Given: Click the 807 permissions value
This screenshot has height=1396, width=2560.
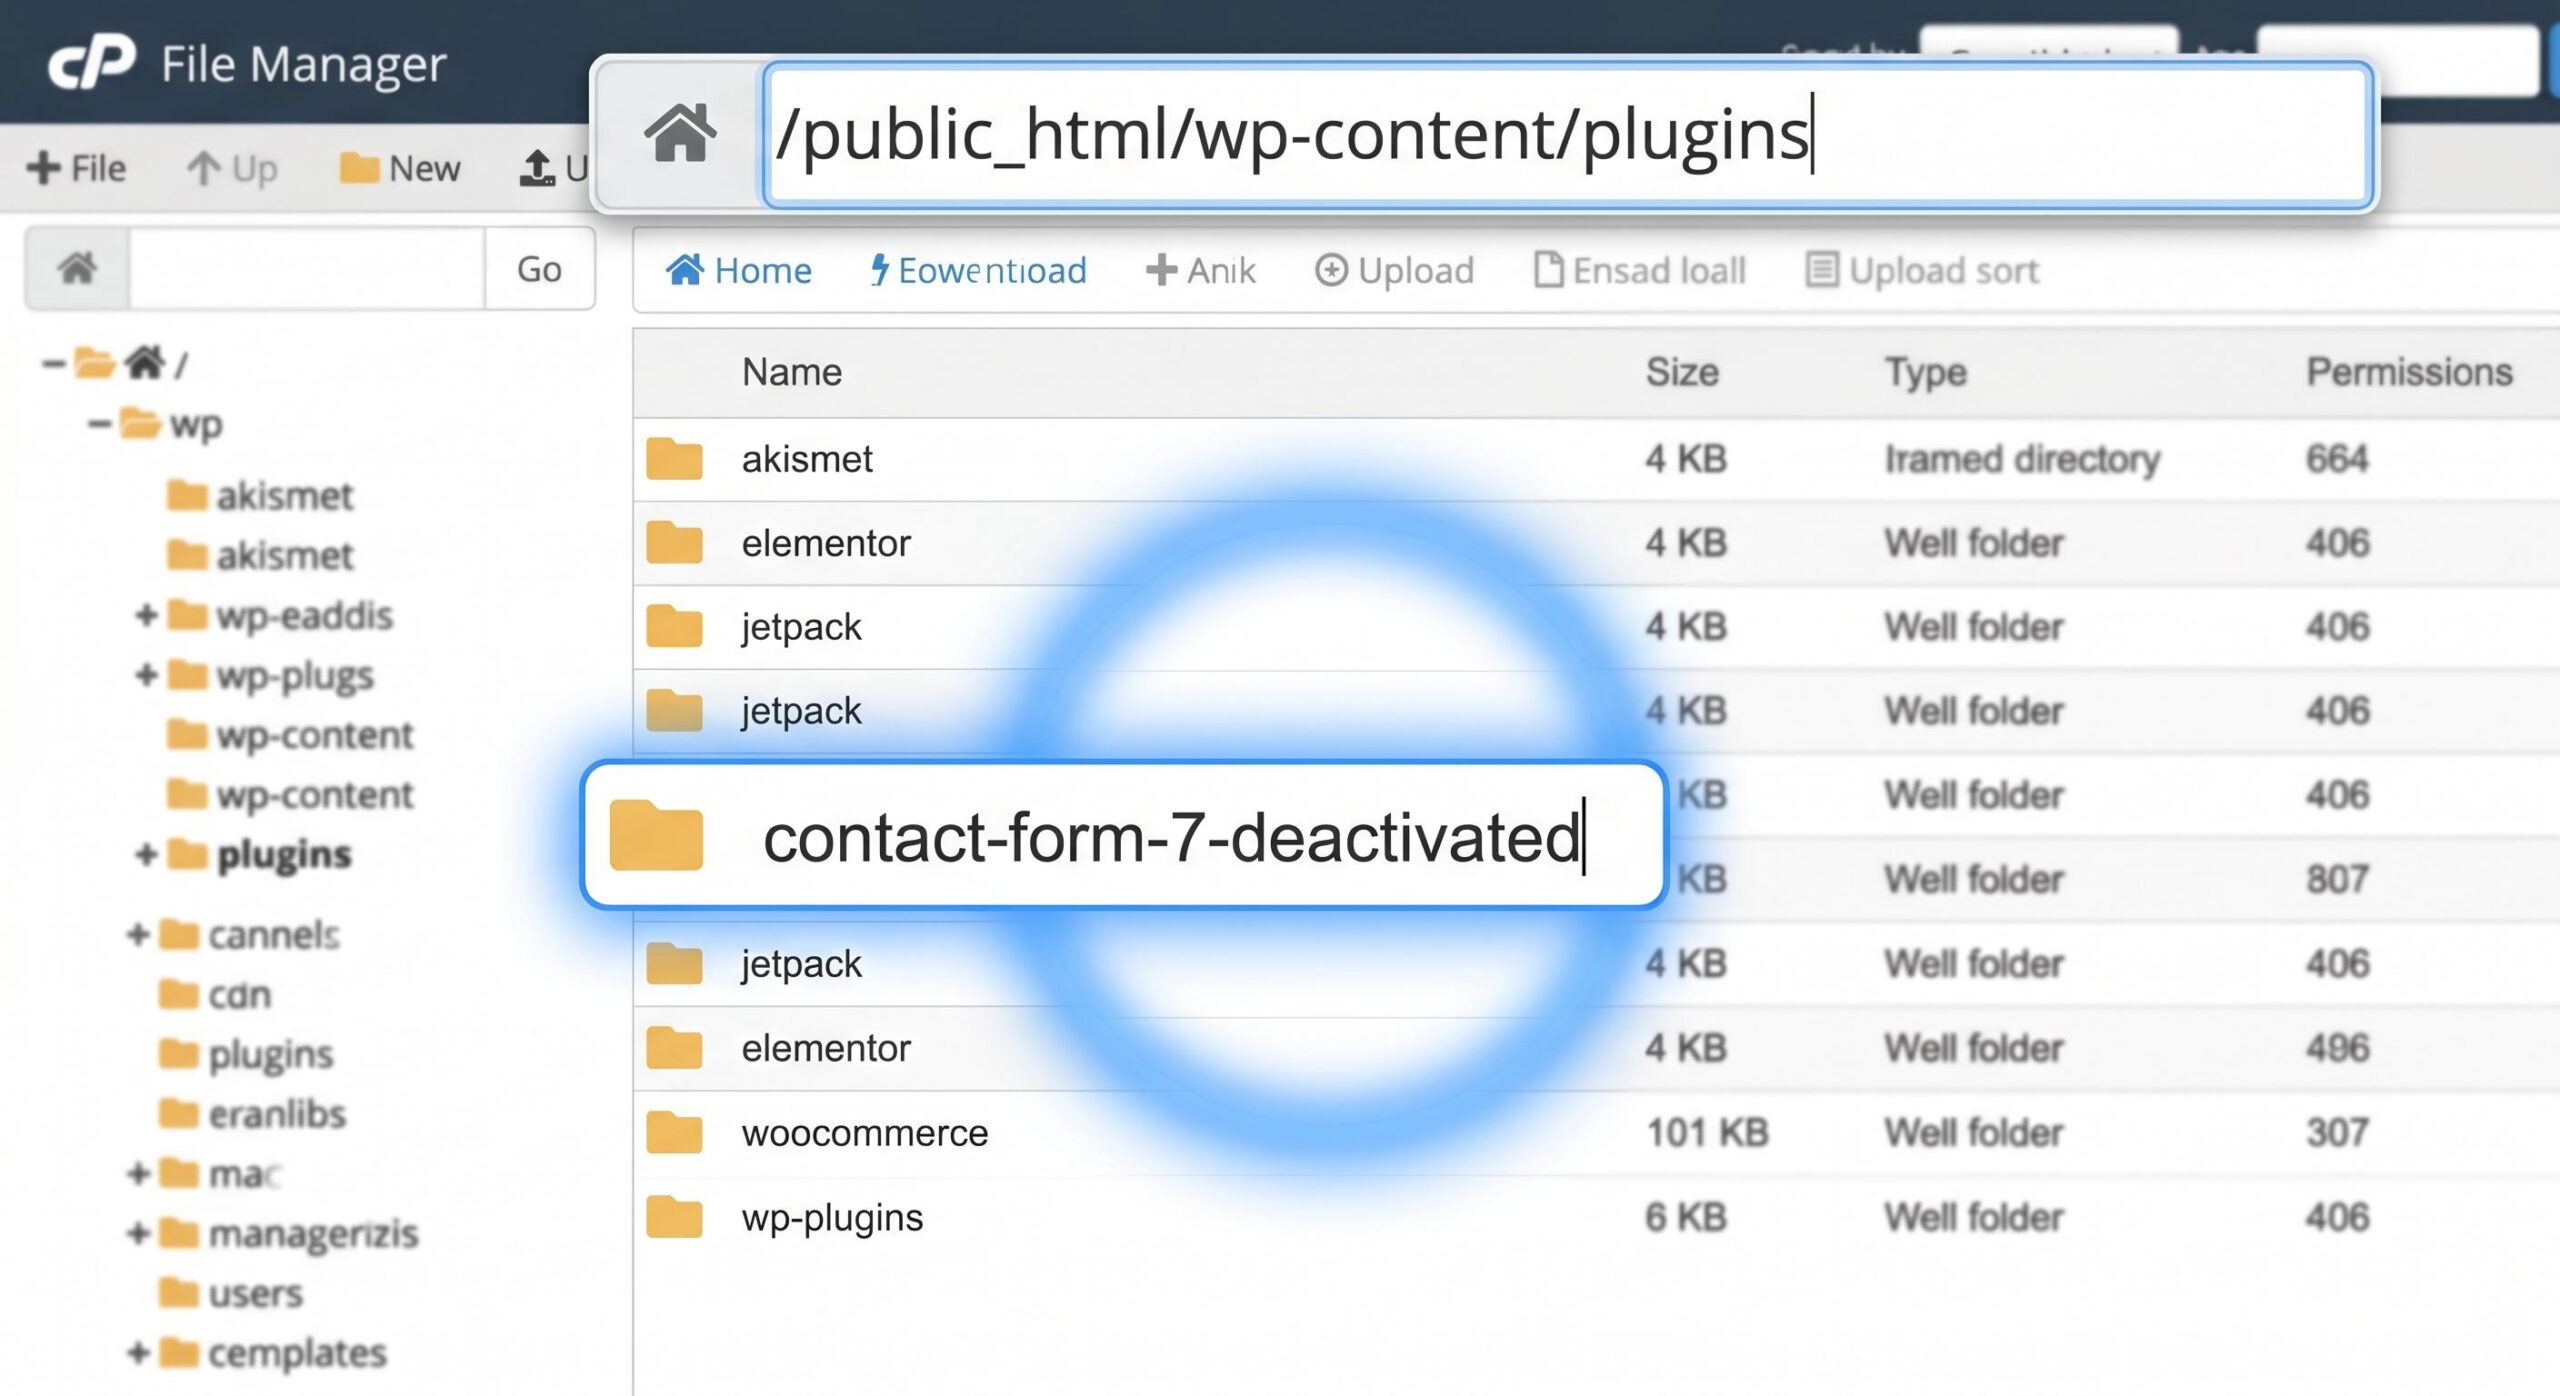Looking at the screenshot, I should pos(2337,879).
